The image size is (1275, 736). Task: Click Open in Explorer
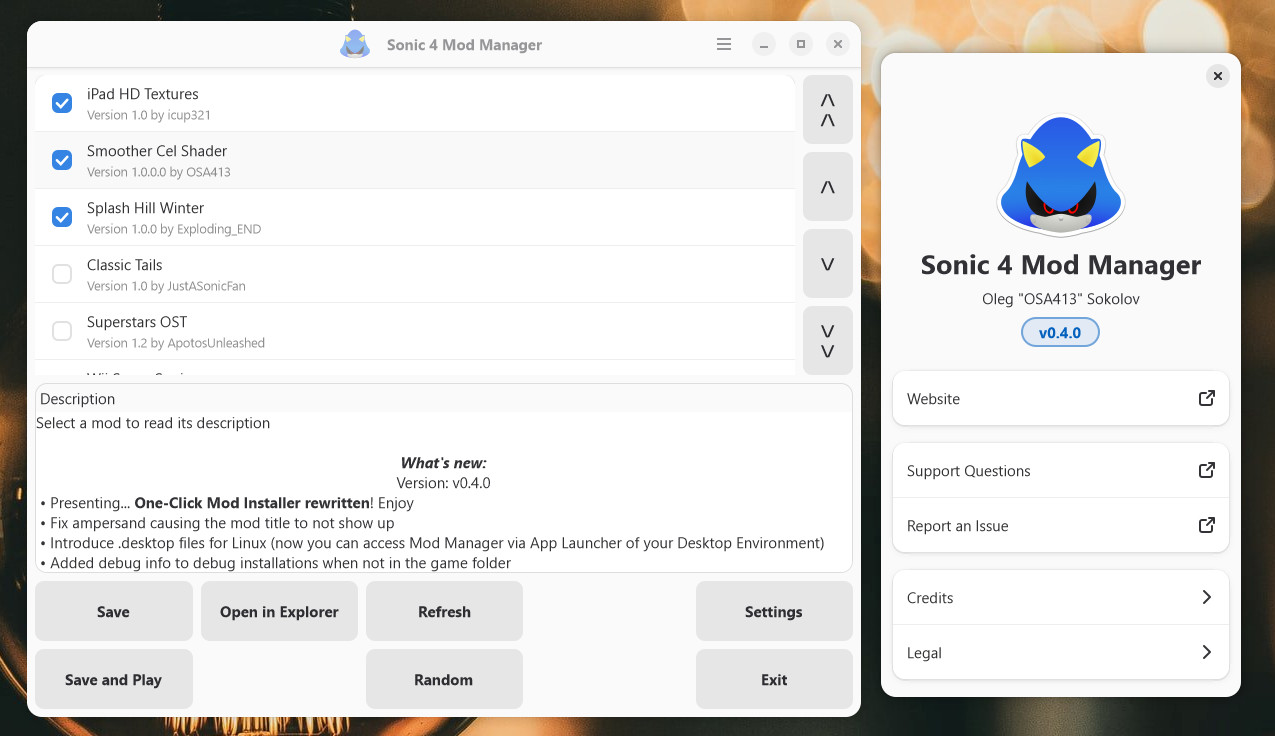pyautogui.click(x=279, y=611)
